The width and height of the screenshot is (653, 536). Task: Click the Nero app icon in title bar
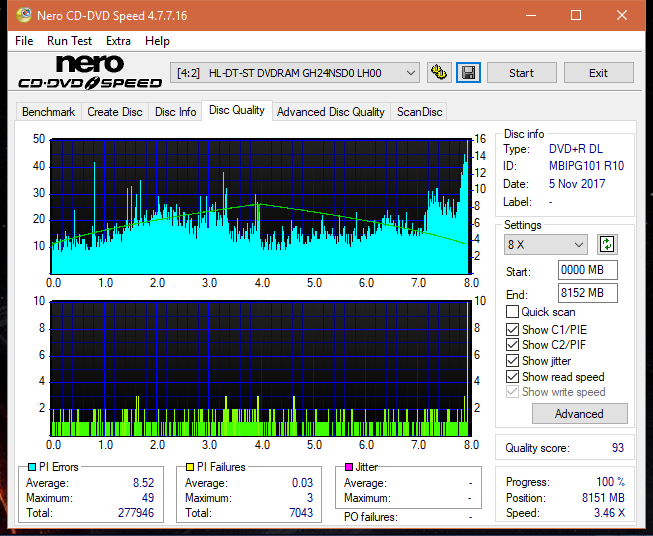[x=24, y=15]
